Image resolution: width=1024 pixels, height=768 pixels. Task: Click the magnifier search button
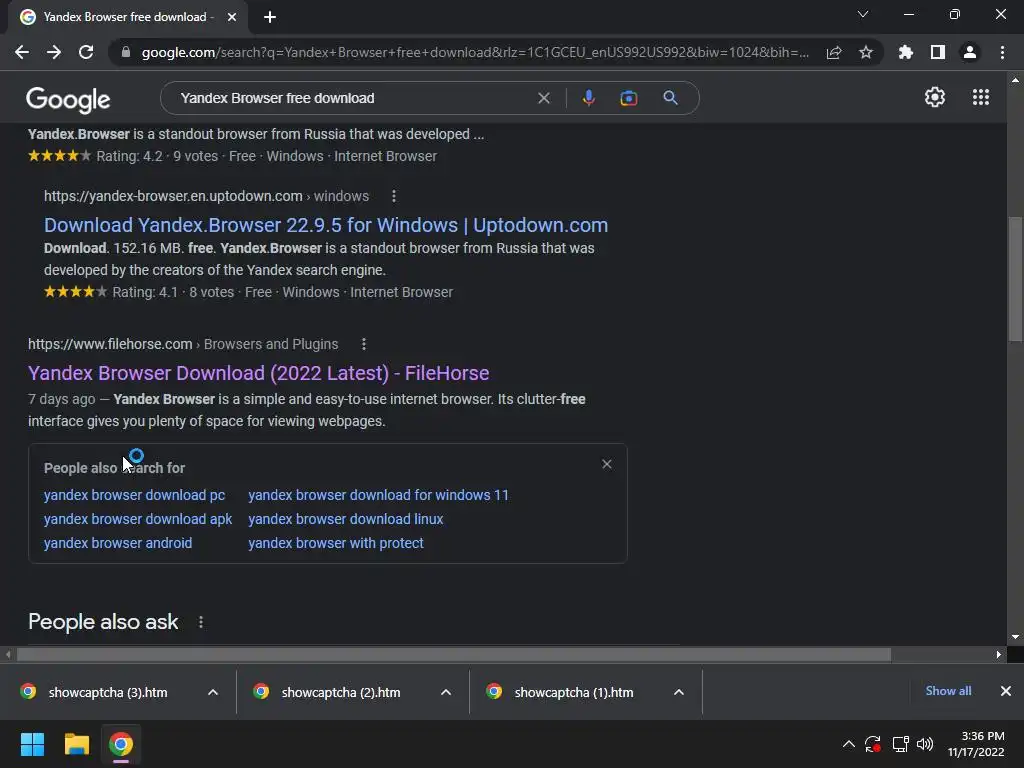tap(670, 98)
